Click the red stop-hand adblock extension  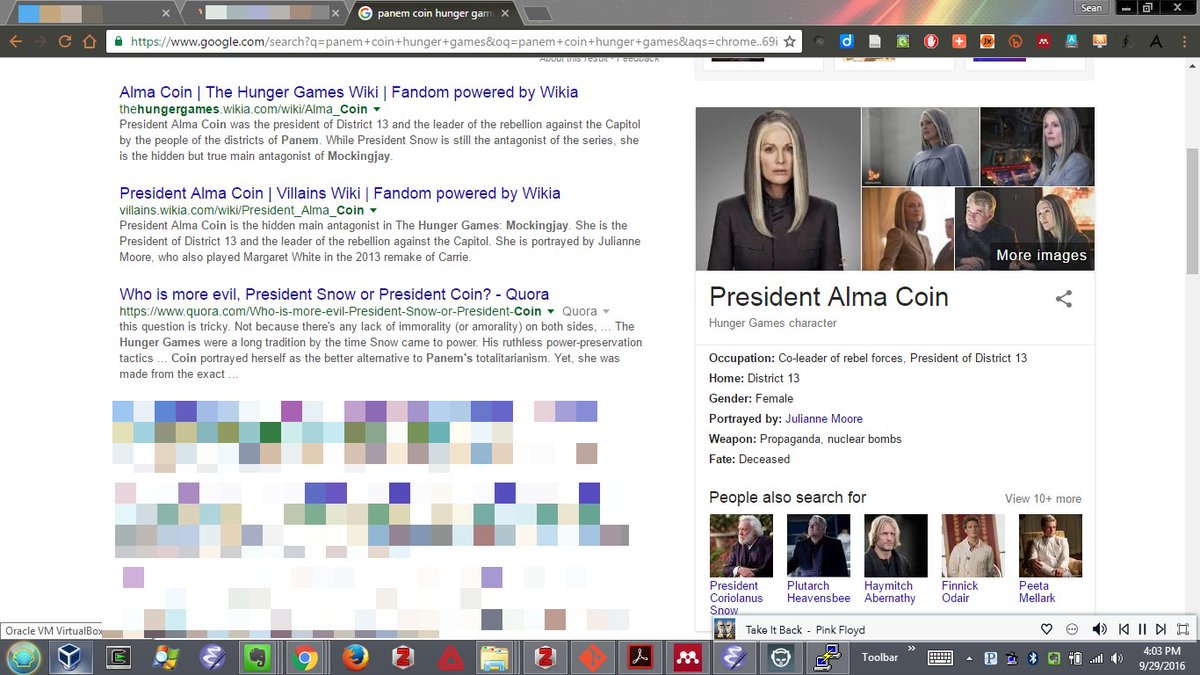pyautogui.click(x=930, y=42)
